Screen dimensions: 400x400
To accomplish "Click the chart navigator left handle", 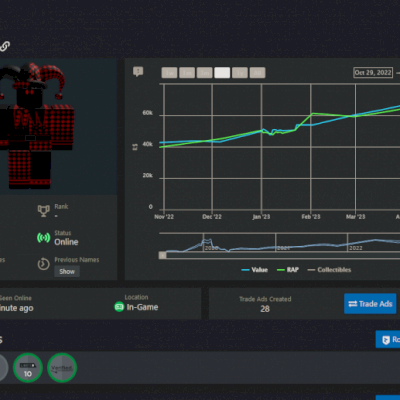I will tap(162, 255).
